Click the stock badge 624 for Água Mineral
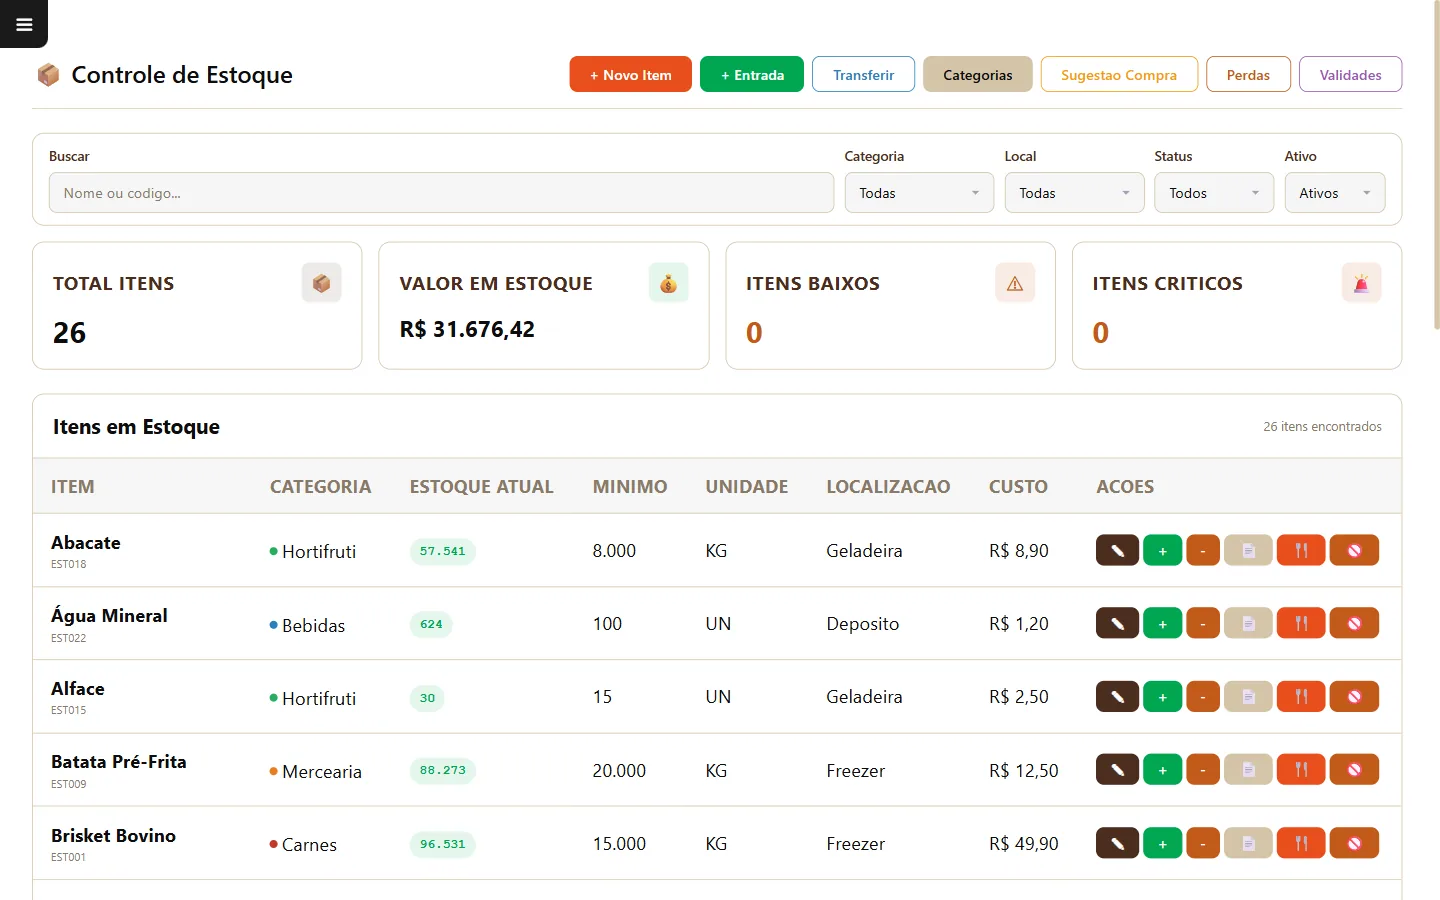 point(431,624)
